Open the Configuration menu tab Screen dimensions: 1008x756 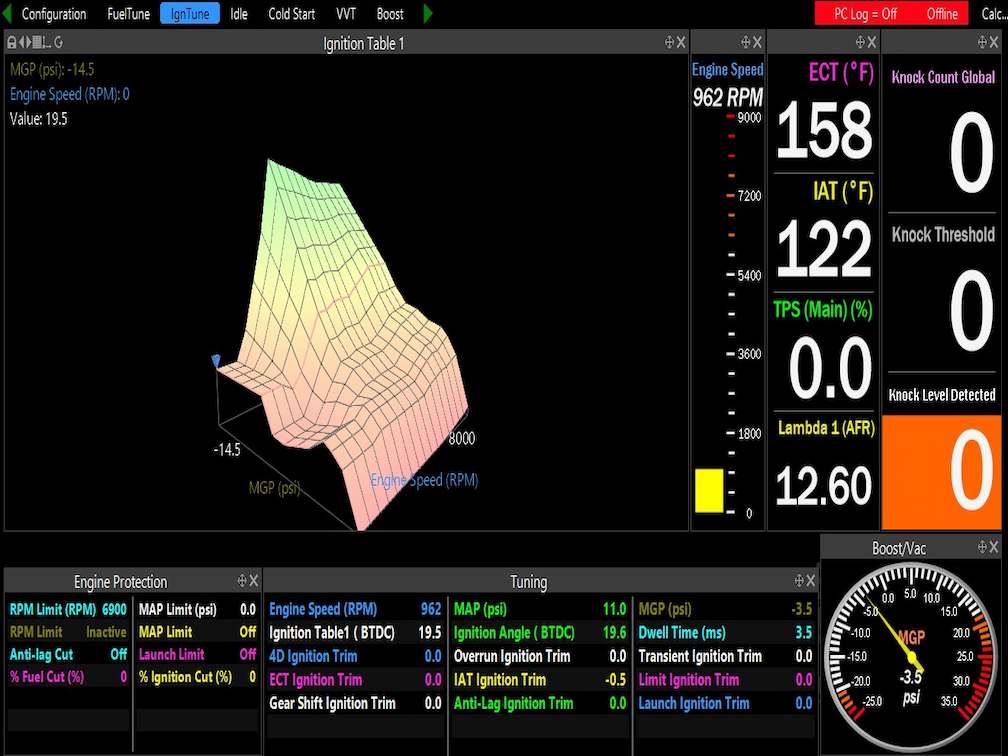pos(54,14)
